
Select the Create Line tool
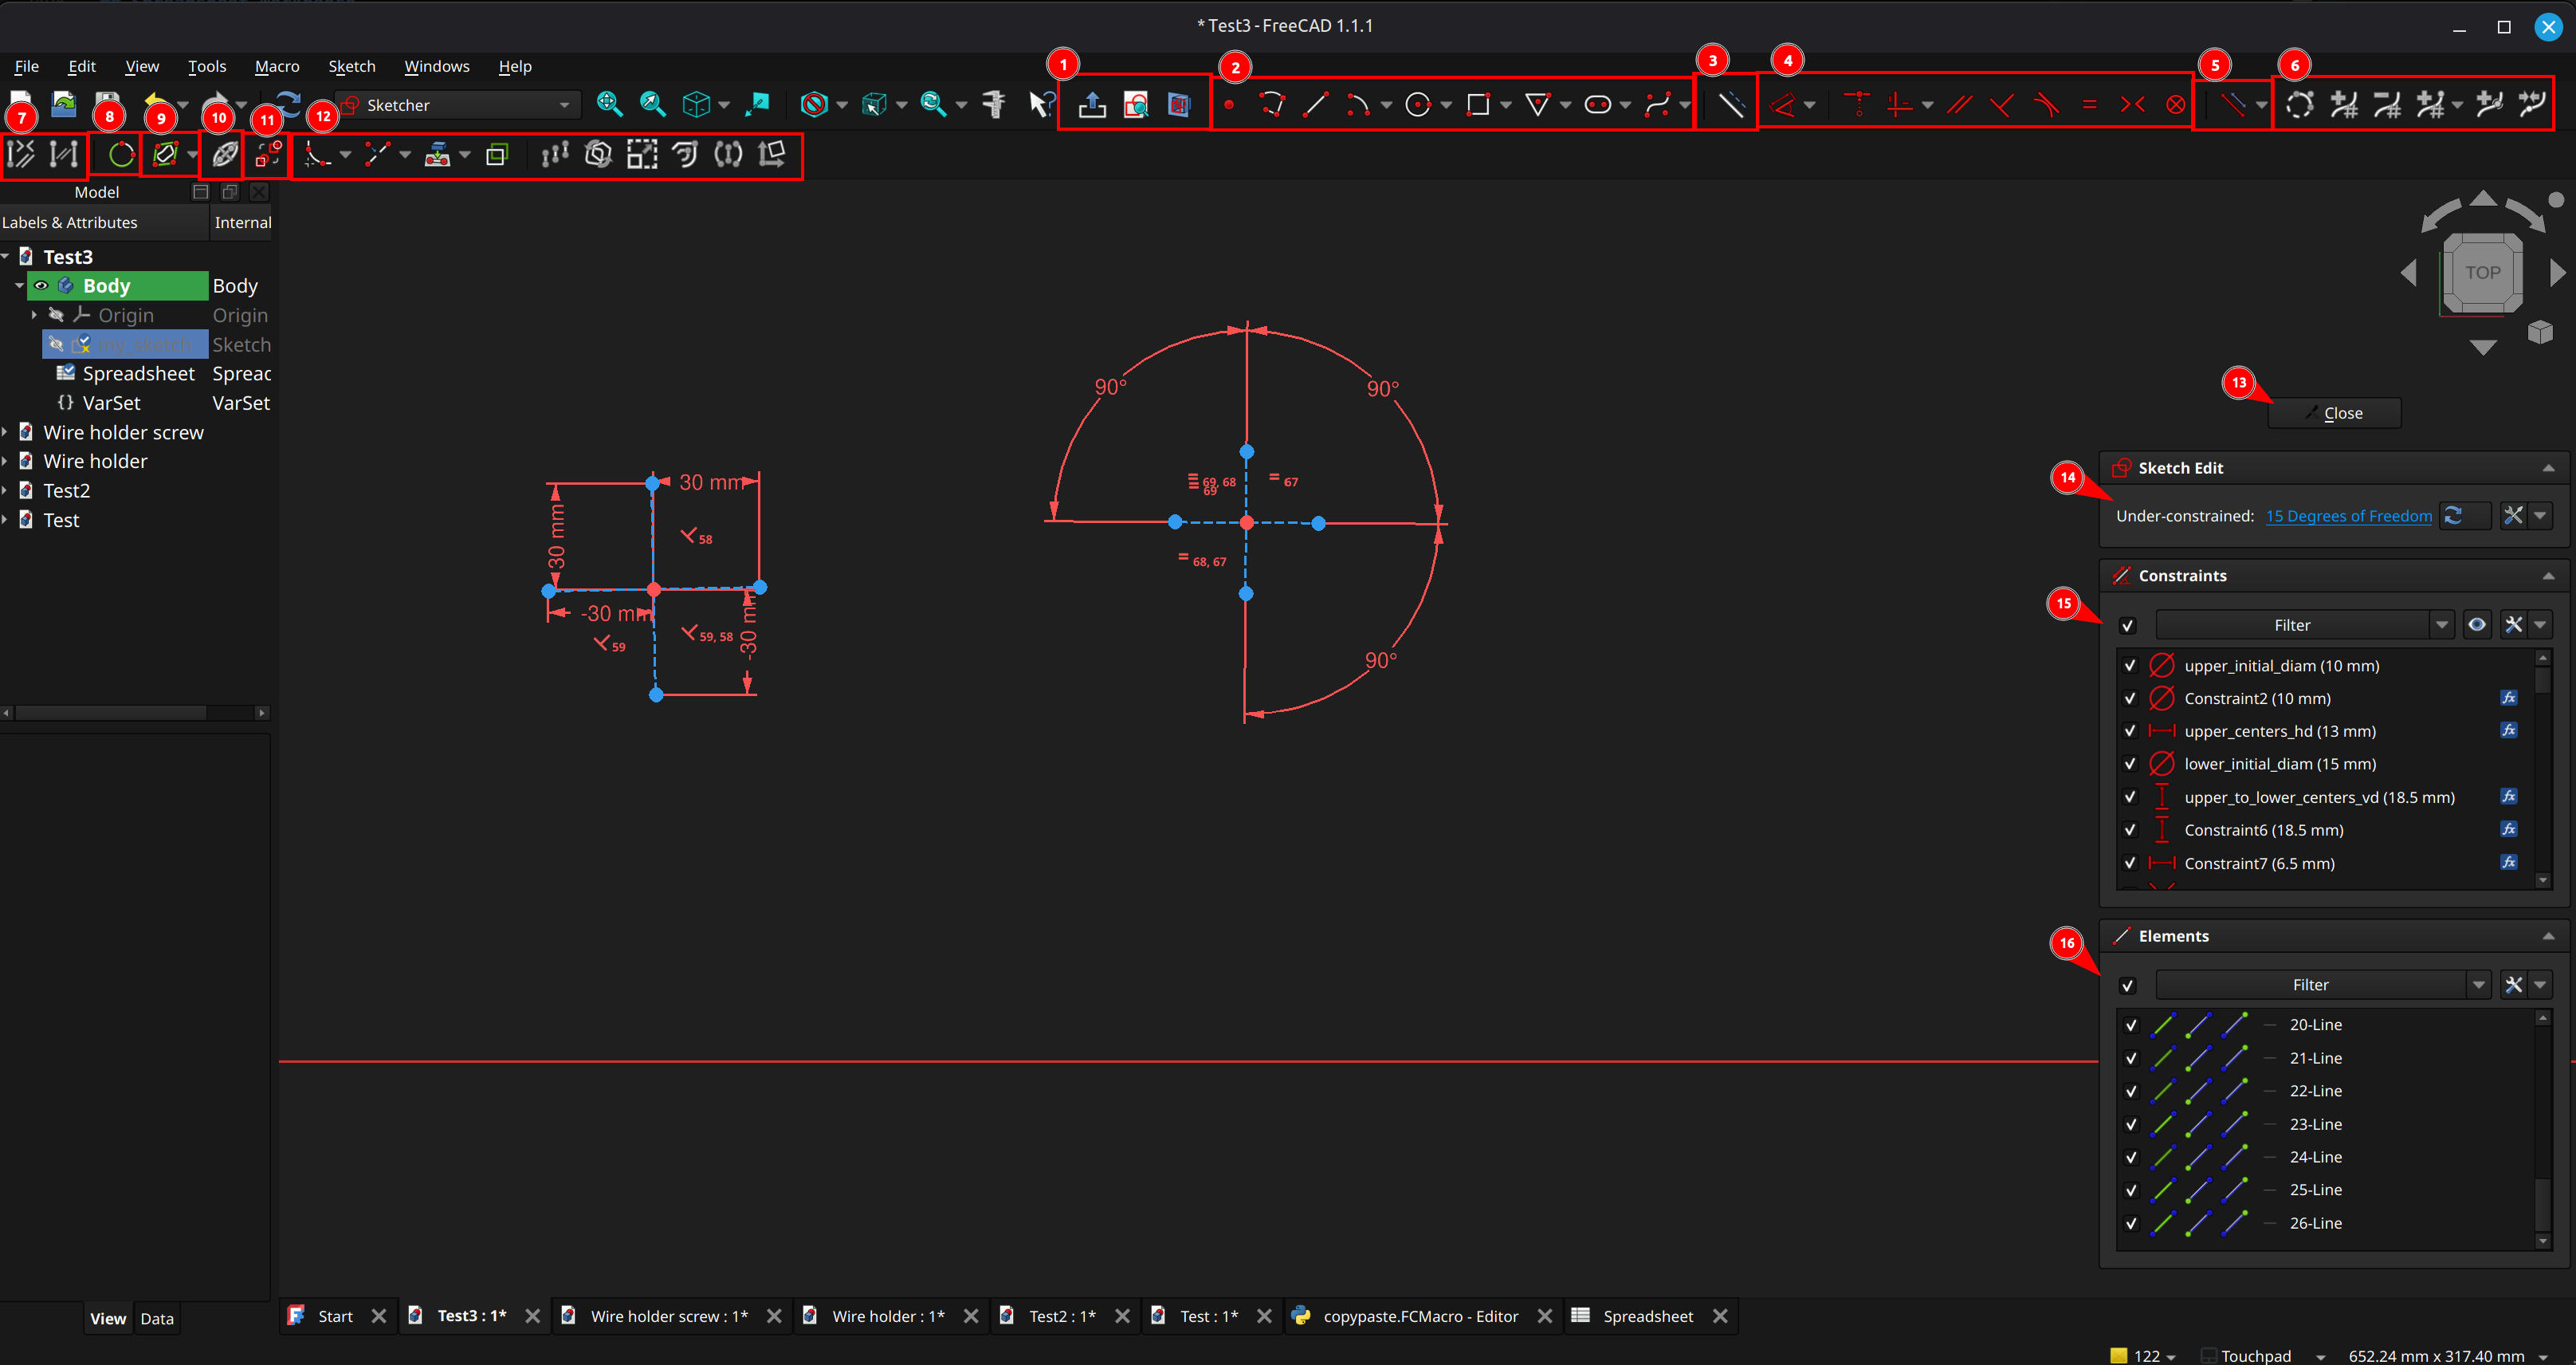coord(1316,104)
